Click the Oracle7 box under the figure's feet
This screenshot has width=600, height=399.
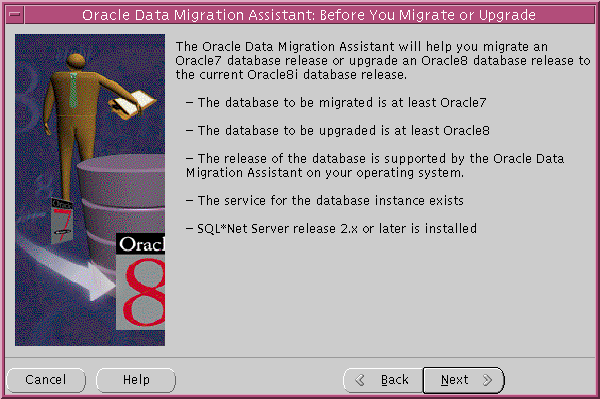click(62, 220)
